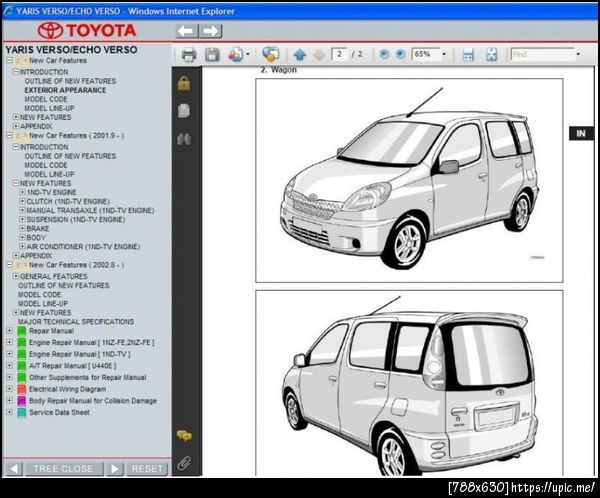Click the right arrow beside RESET
This screenshot has width=600, height=498.
[115, 469]
